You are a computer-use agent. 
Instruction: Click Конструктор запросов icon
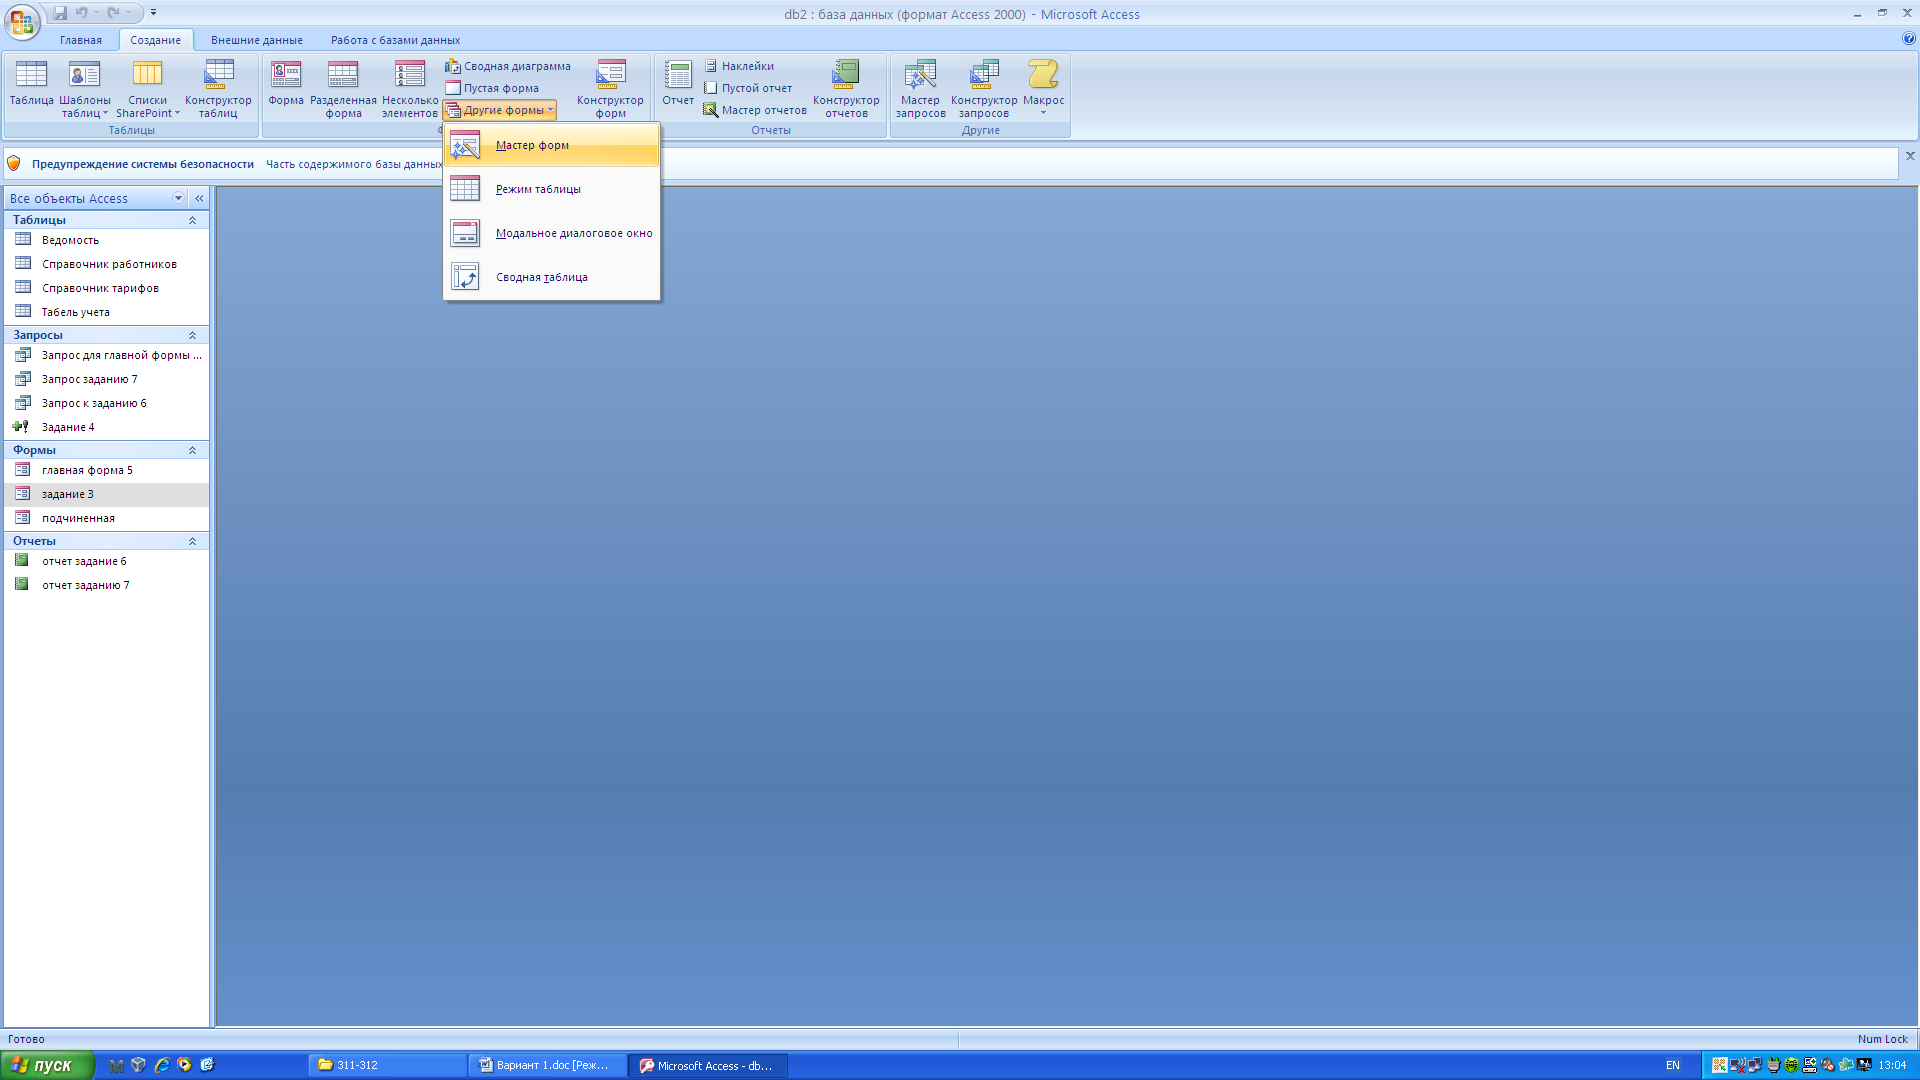[984, 89]
